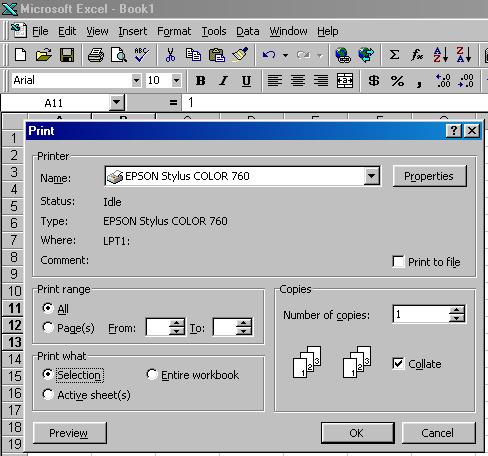Open the Tools menu
488x456 pixels.
[214, 31]
